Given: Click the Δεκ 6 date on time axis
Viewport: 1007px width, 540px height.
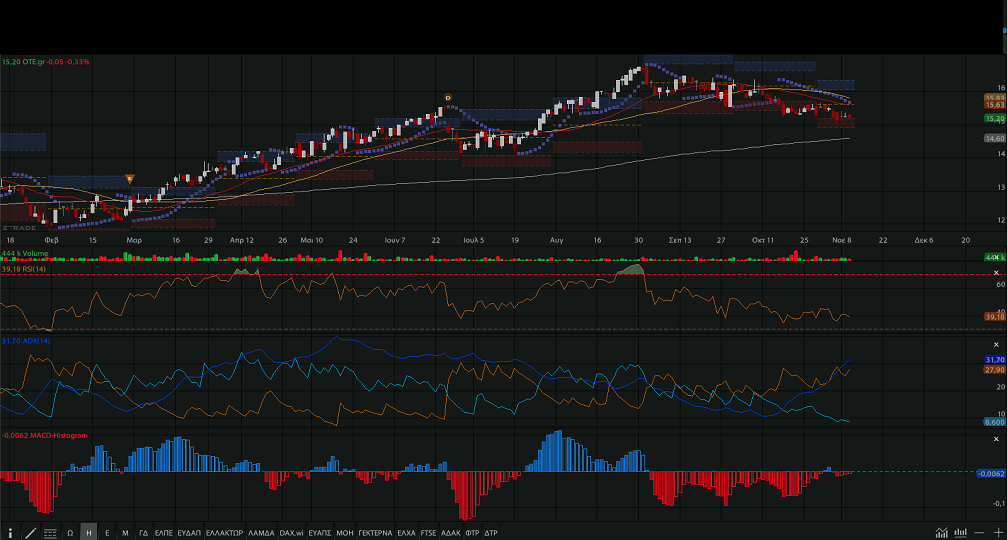Looking at the screenshot, I should pyautogui.click(x=924, y=240).
